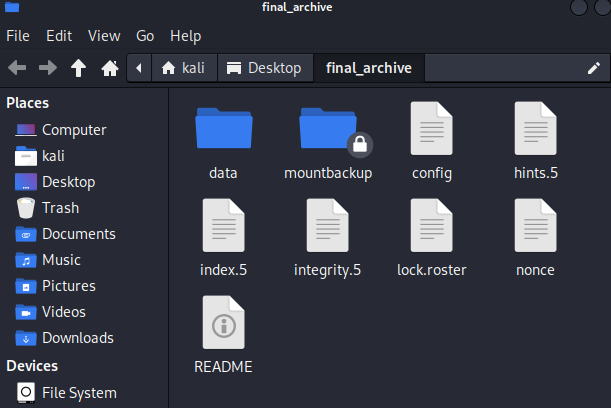Select the kali breadcrumb button

tap(184, 68)
